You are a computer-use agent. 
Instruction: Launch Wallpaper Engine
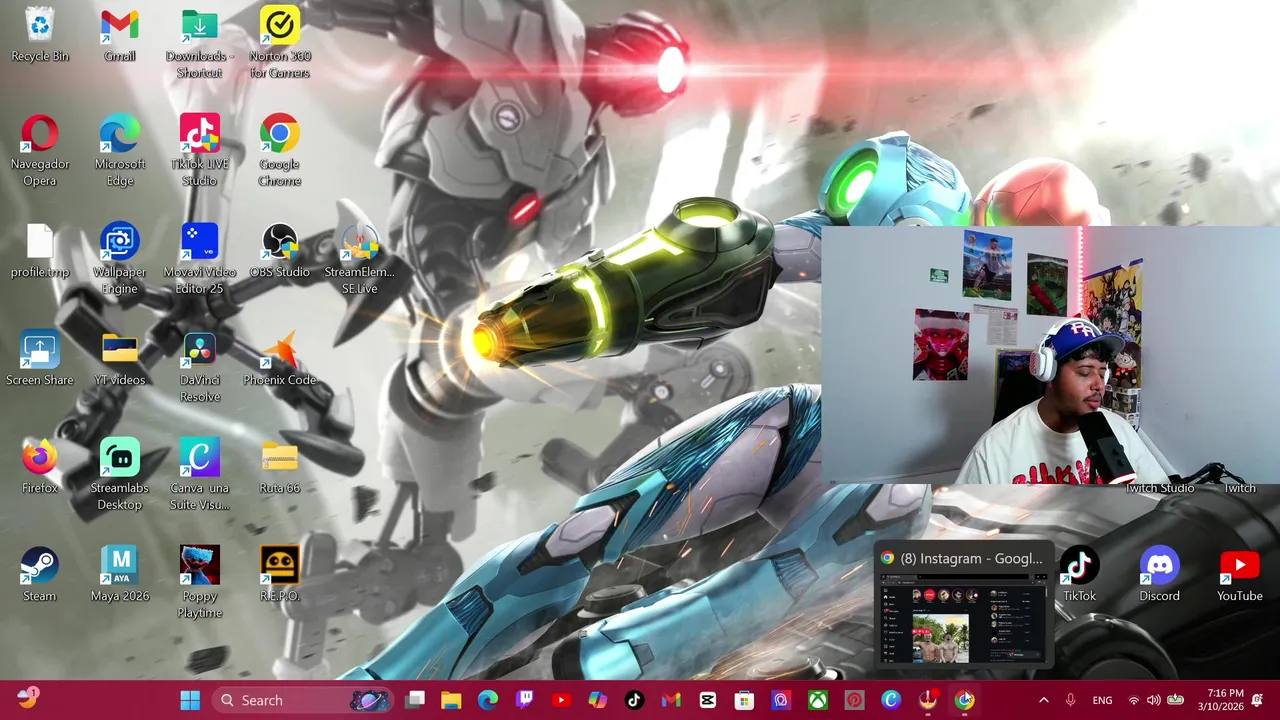tap(120, 259)
